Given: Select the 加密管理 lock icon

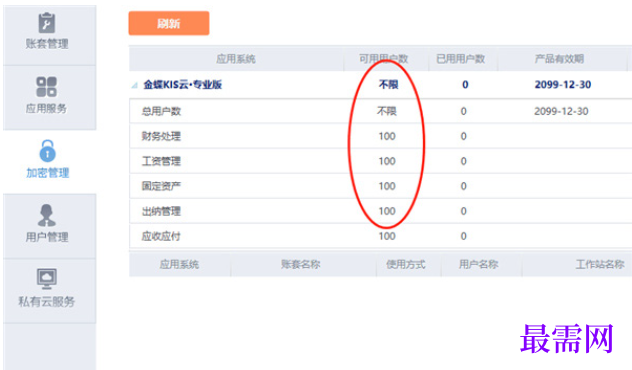Looking at the screenshot, I should click(x=48, y=151).
